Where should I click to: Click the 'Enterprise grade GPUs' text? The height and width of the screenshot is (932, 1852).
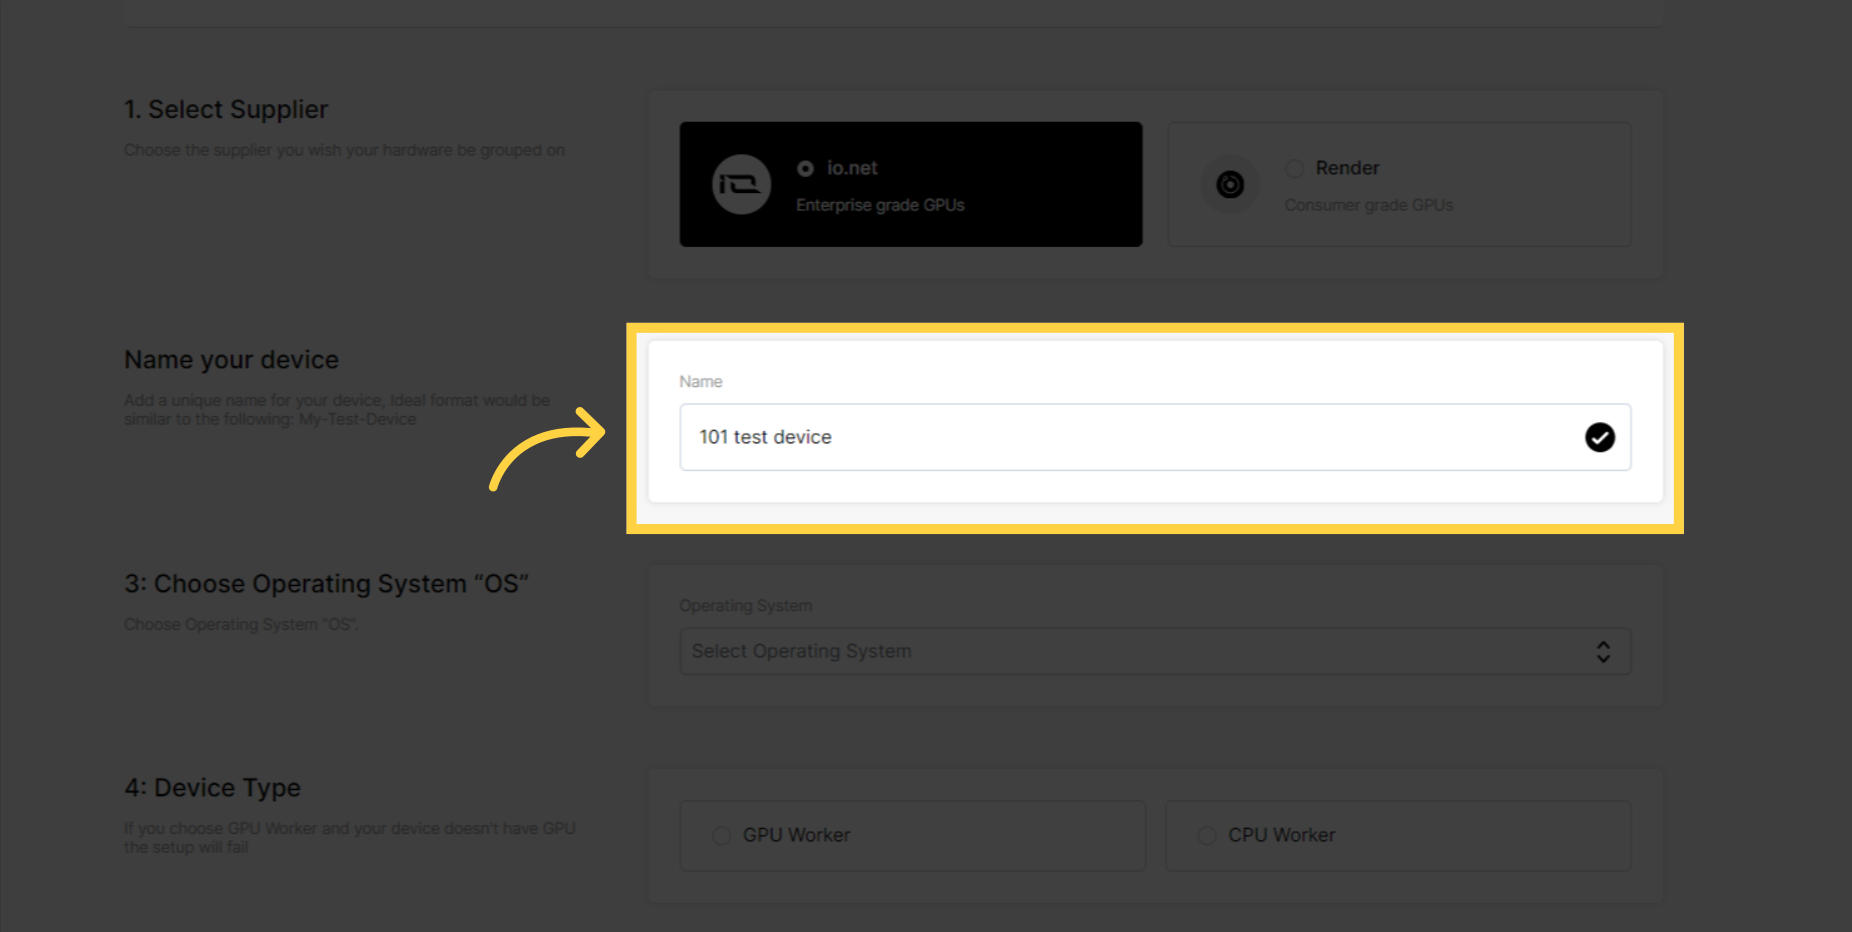click(880, 205)
